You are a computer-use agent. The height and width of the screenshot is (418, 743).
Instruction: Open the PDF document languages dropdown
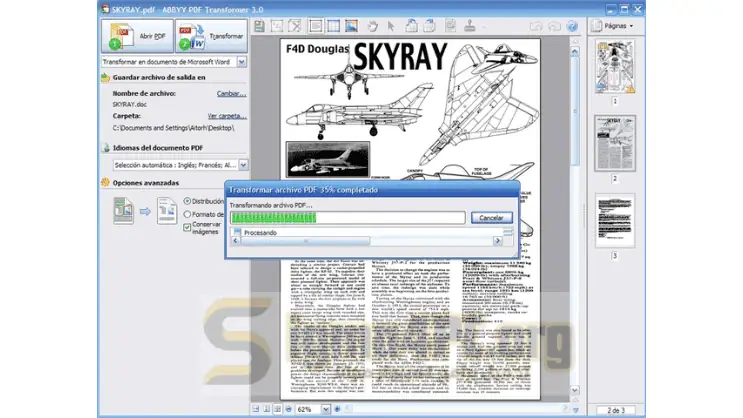pyautogui.click(x=243, y=165)
